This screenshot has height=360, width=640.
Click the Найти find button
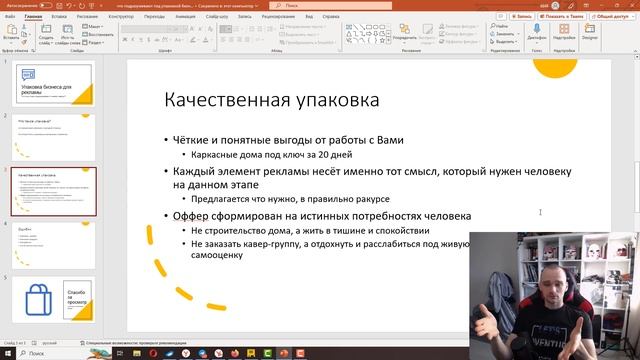click(499, 26)
